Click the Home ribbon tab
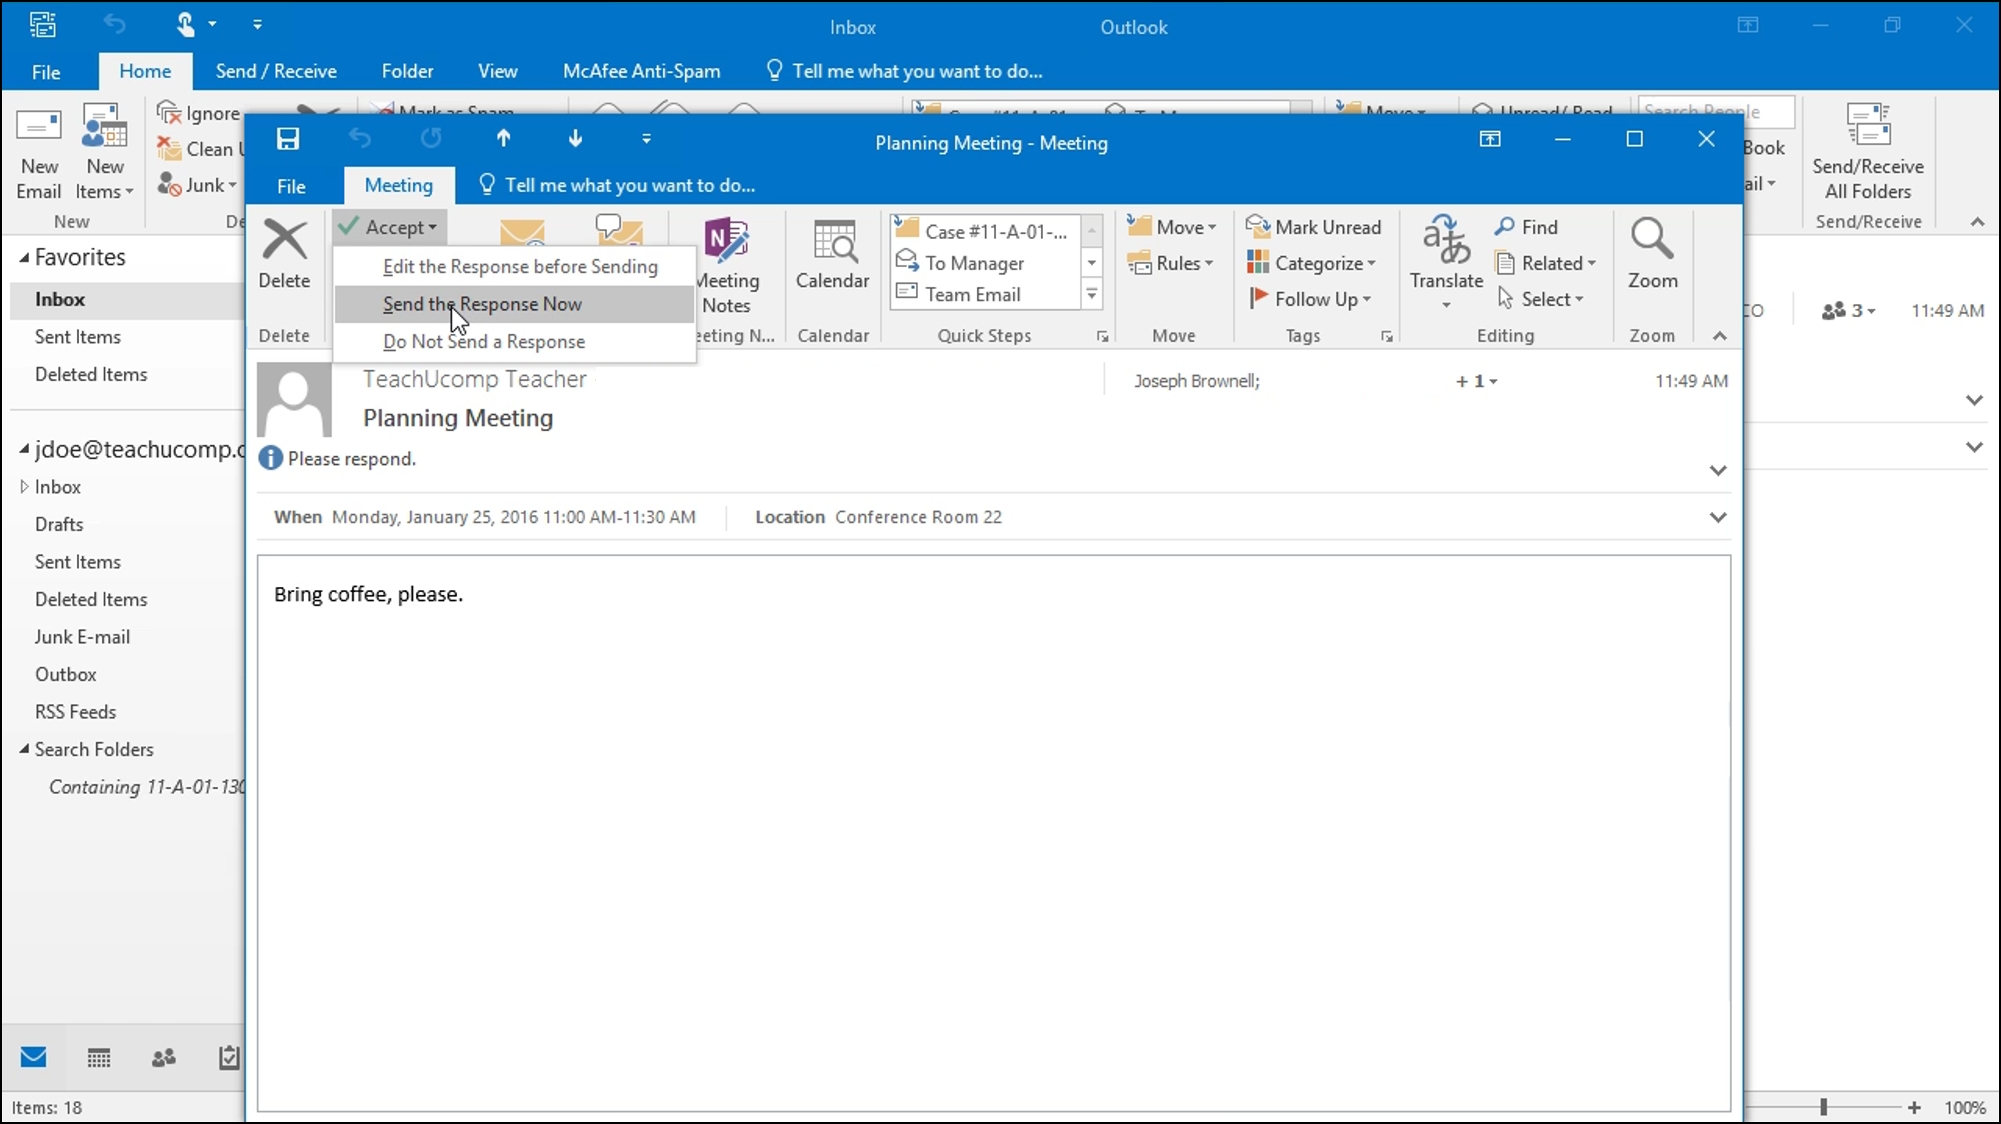 (144, 70)
